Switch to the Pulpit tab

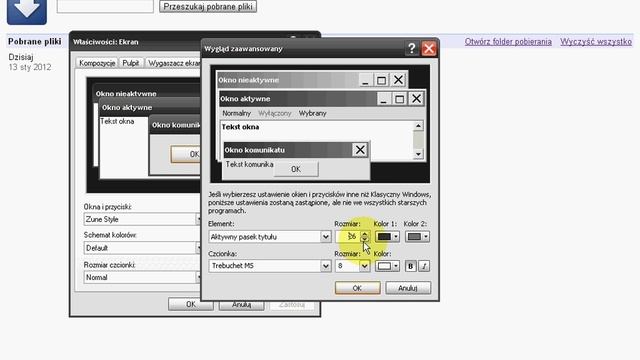[x=131, y=63]
